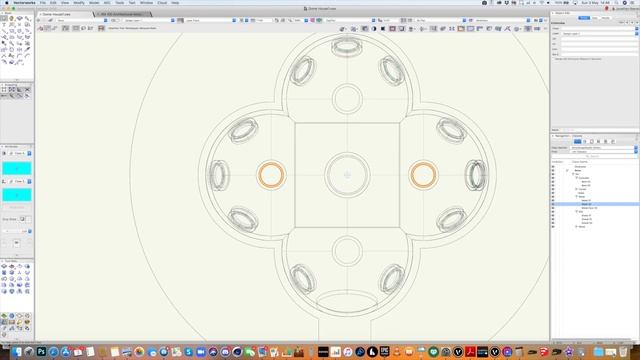
Task: Select the Data tab in Object Info
Action: [x=595, y=18]
